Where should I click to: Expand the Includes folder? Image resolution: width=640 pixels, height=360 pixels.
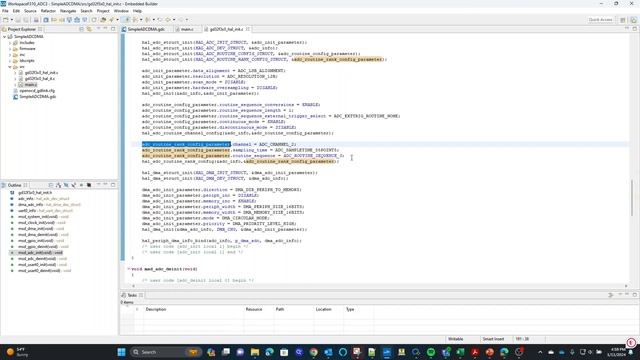coord(10,43)
